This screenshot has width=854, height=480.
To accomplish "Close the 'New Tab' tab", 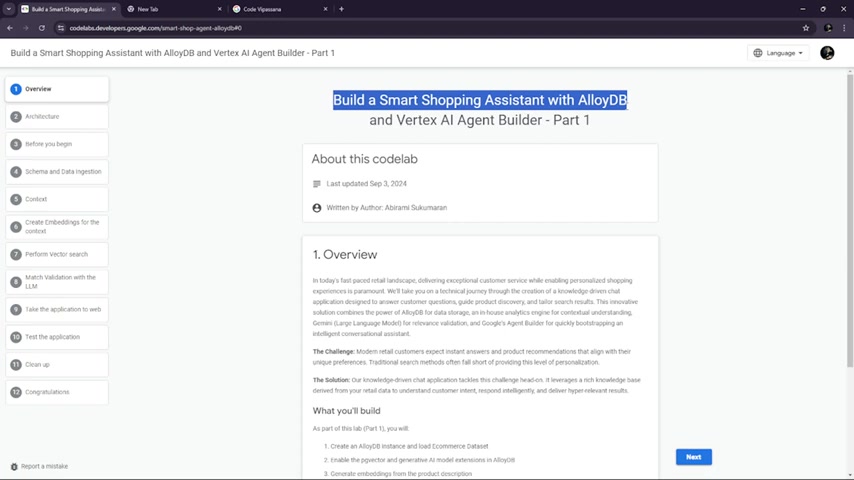I will click(x=219, y=9).
